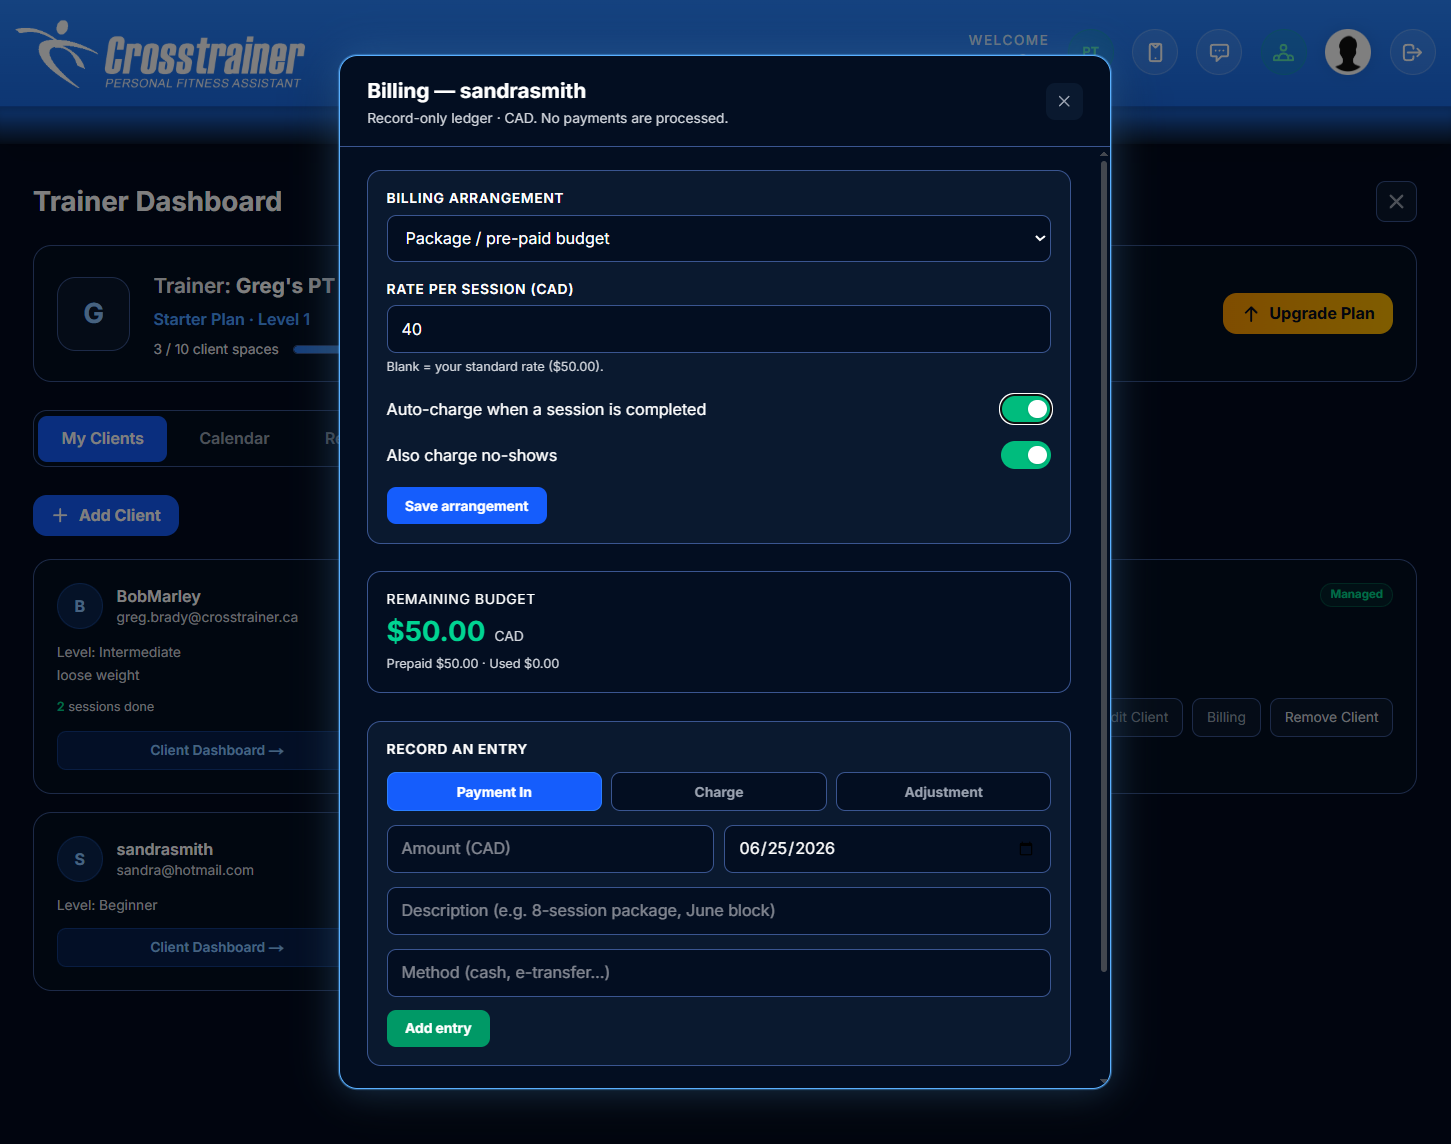Close the Billing modal with X icon
Viewport: 1451px width, 1144px height.
1064,101
